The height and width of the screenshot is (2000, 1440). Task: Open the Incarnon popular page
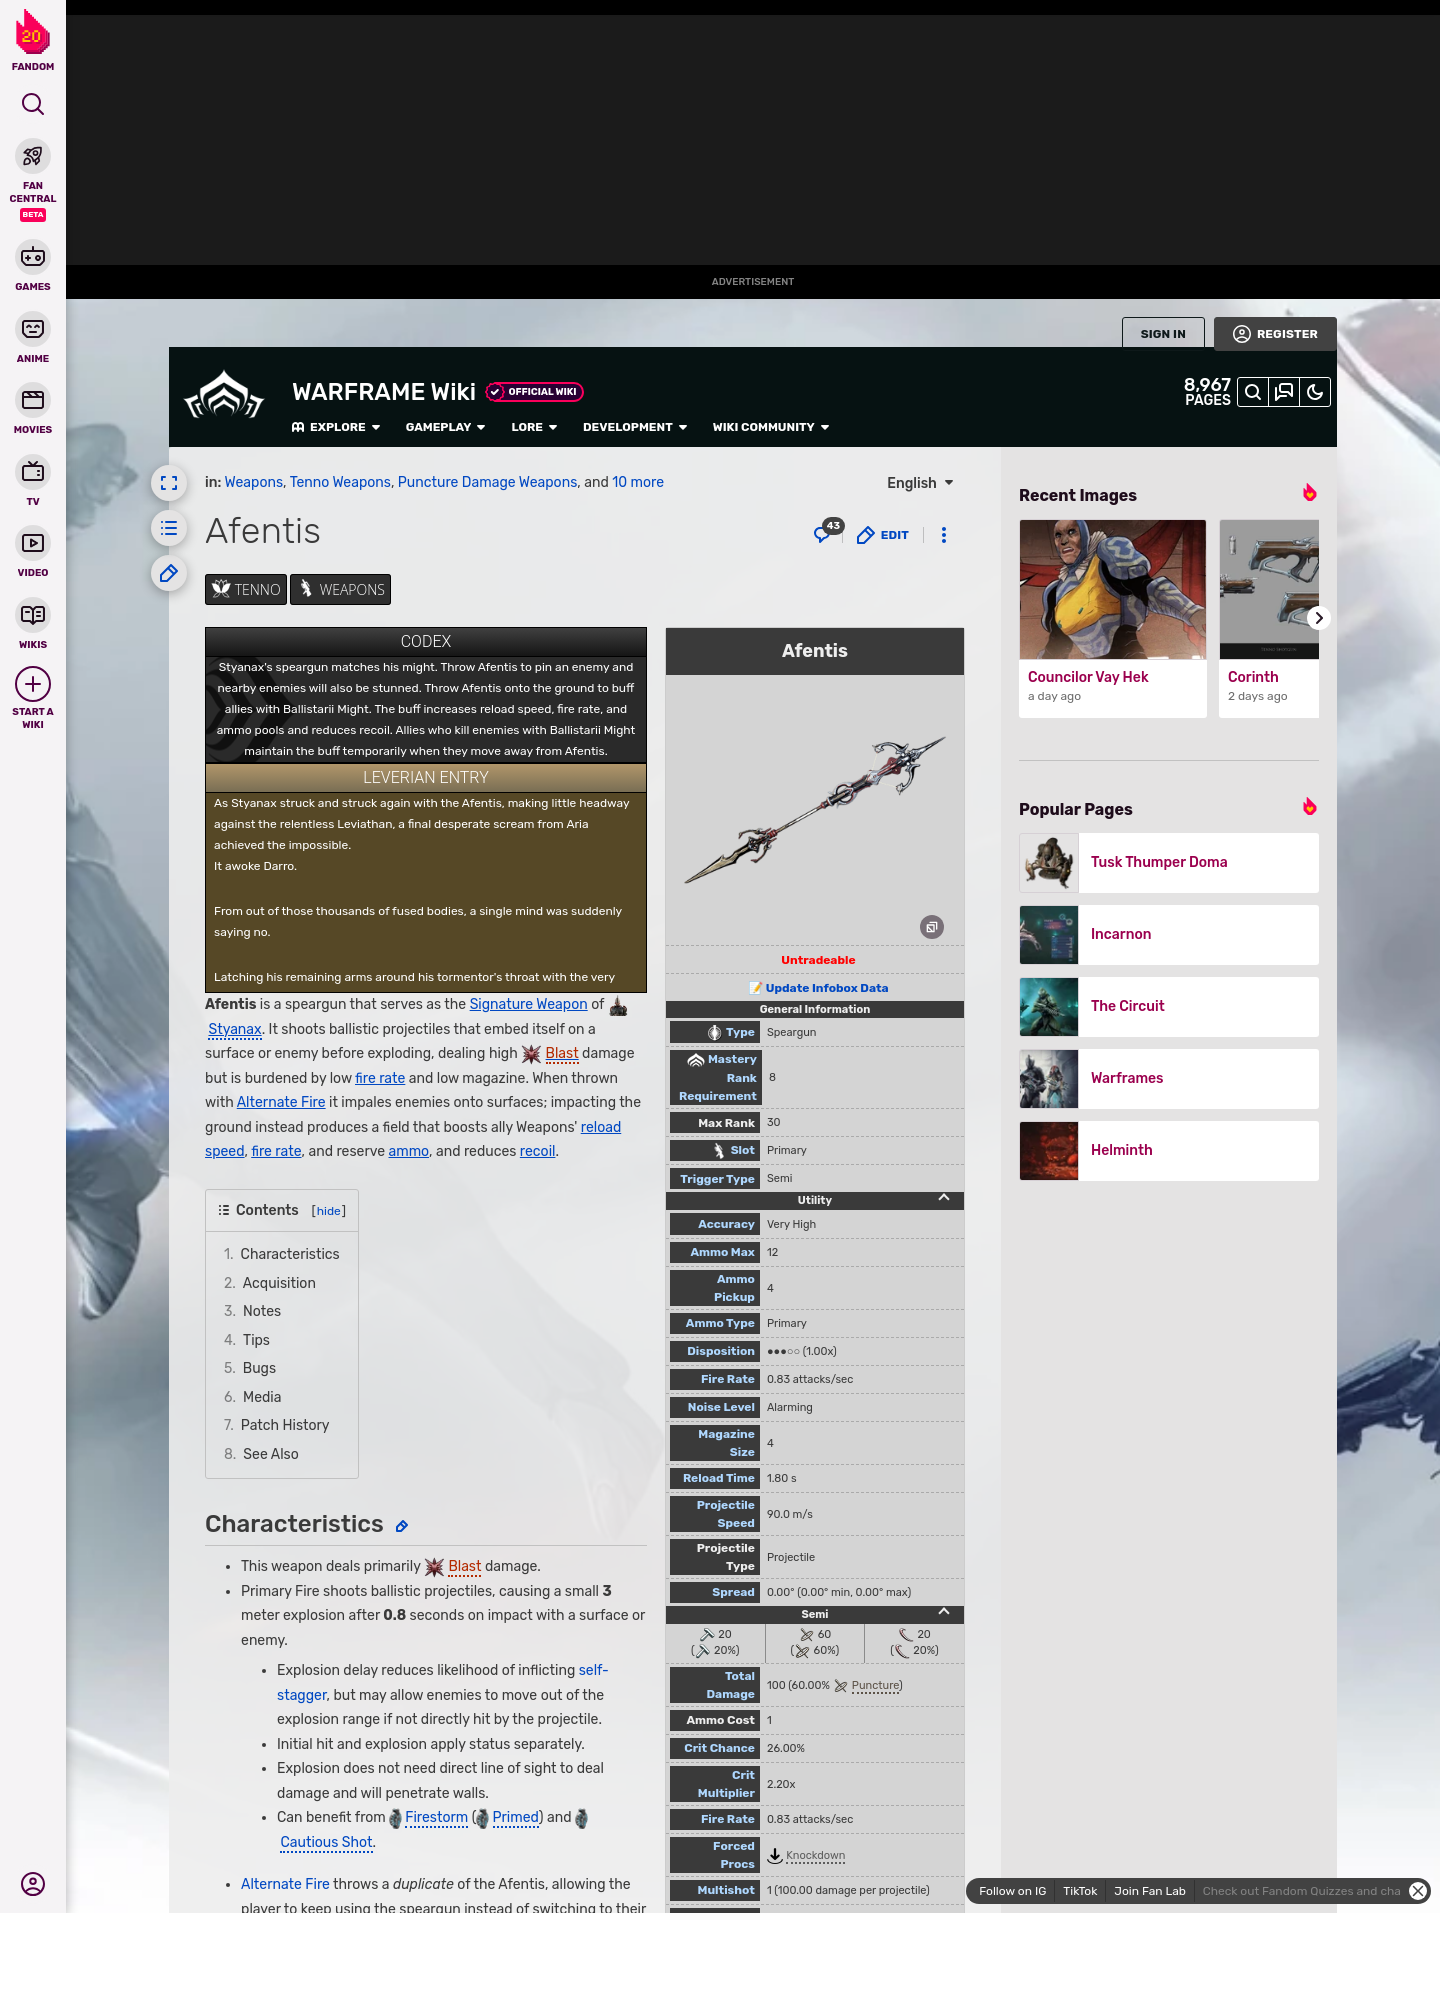pos(1169,935)
